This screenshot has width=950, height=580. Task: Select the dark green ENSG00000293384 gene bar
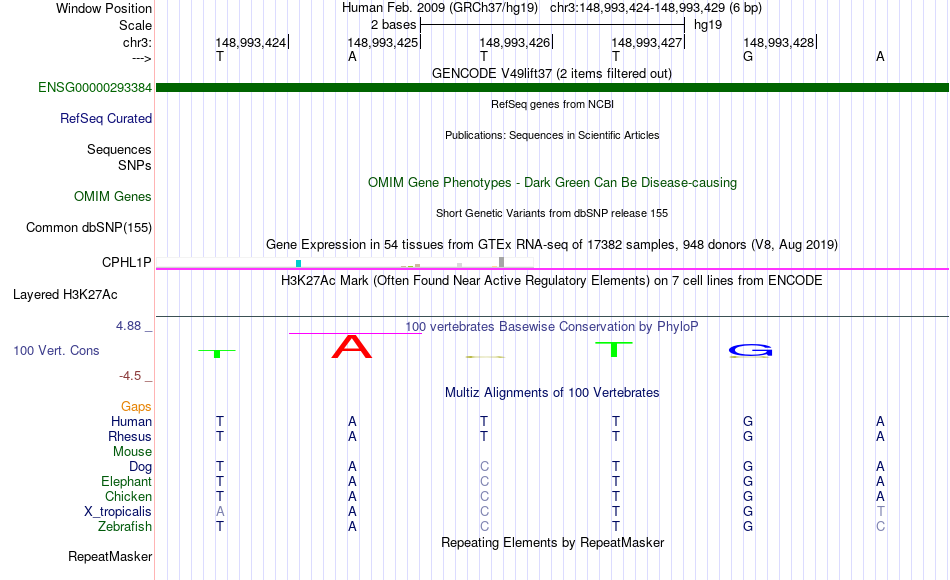point(552,87)
